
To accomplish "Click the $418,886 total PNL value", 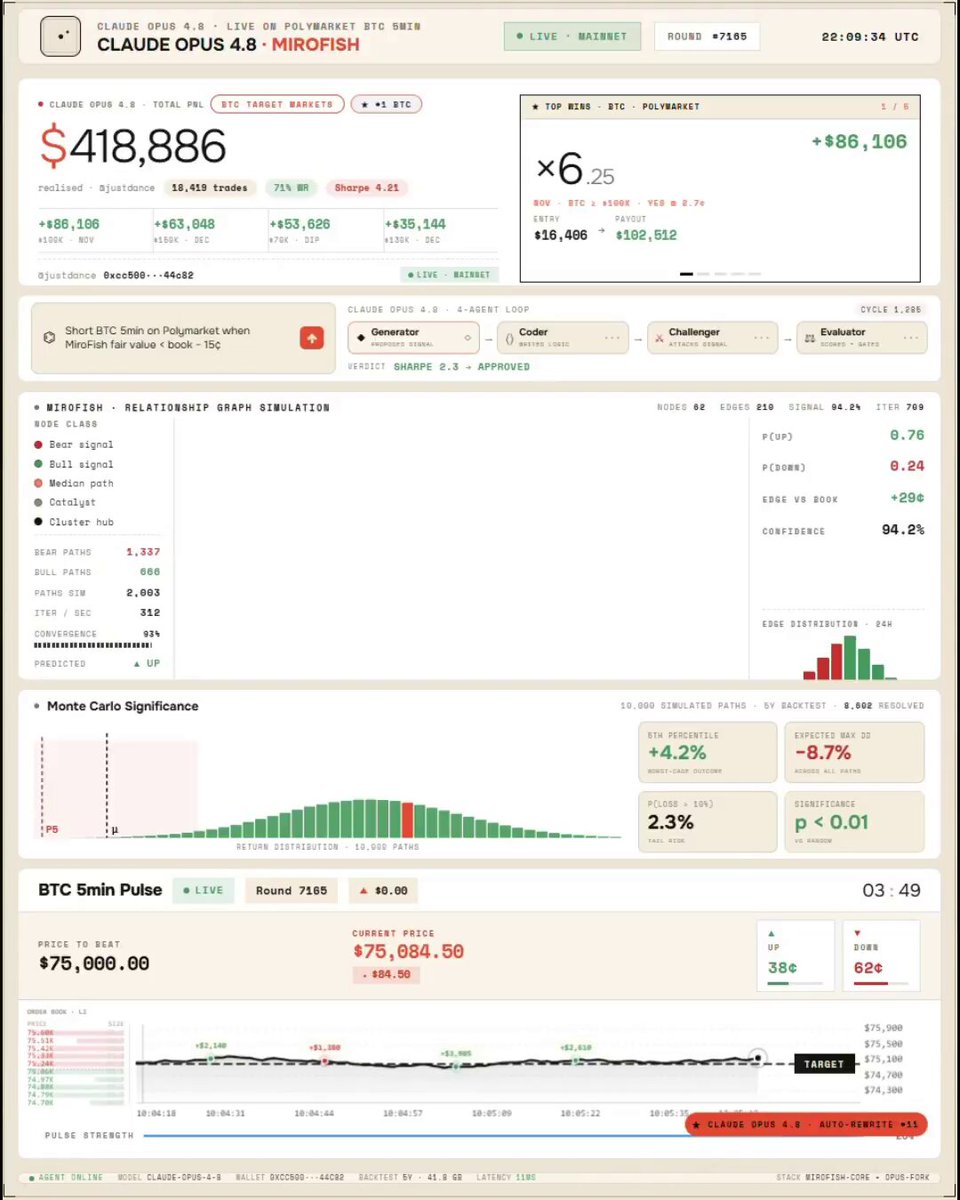I will pyautogui.click(x=133, y=146).
